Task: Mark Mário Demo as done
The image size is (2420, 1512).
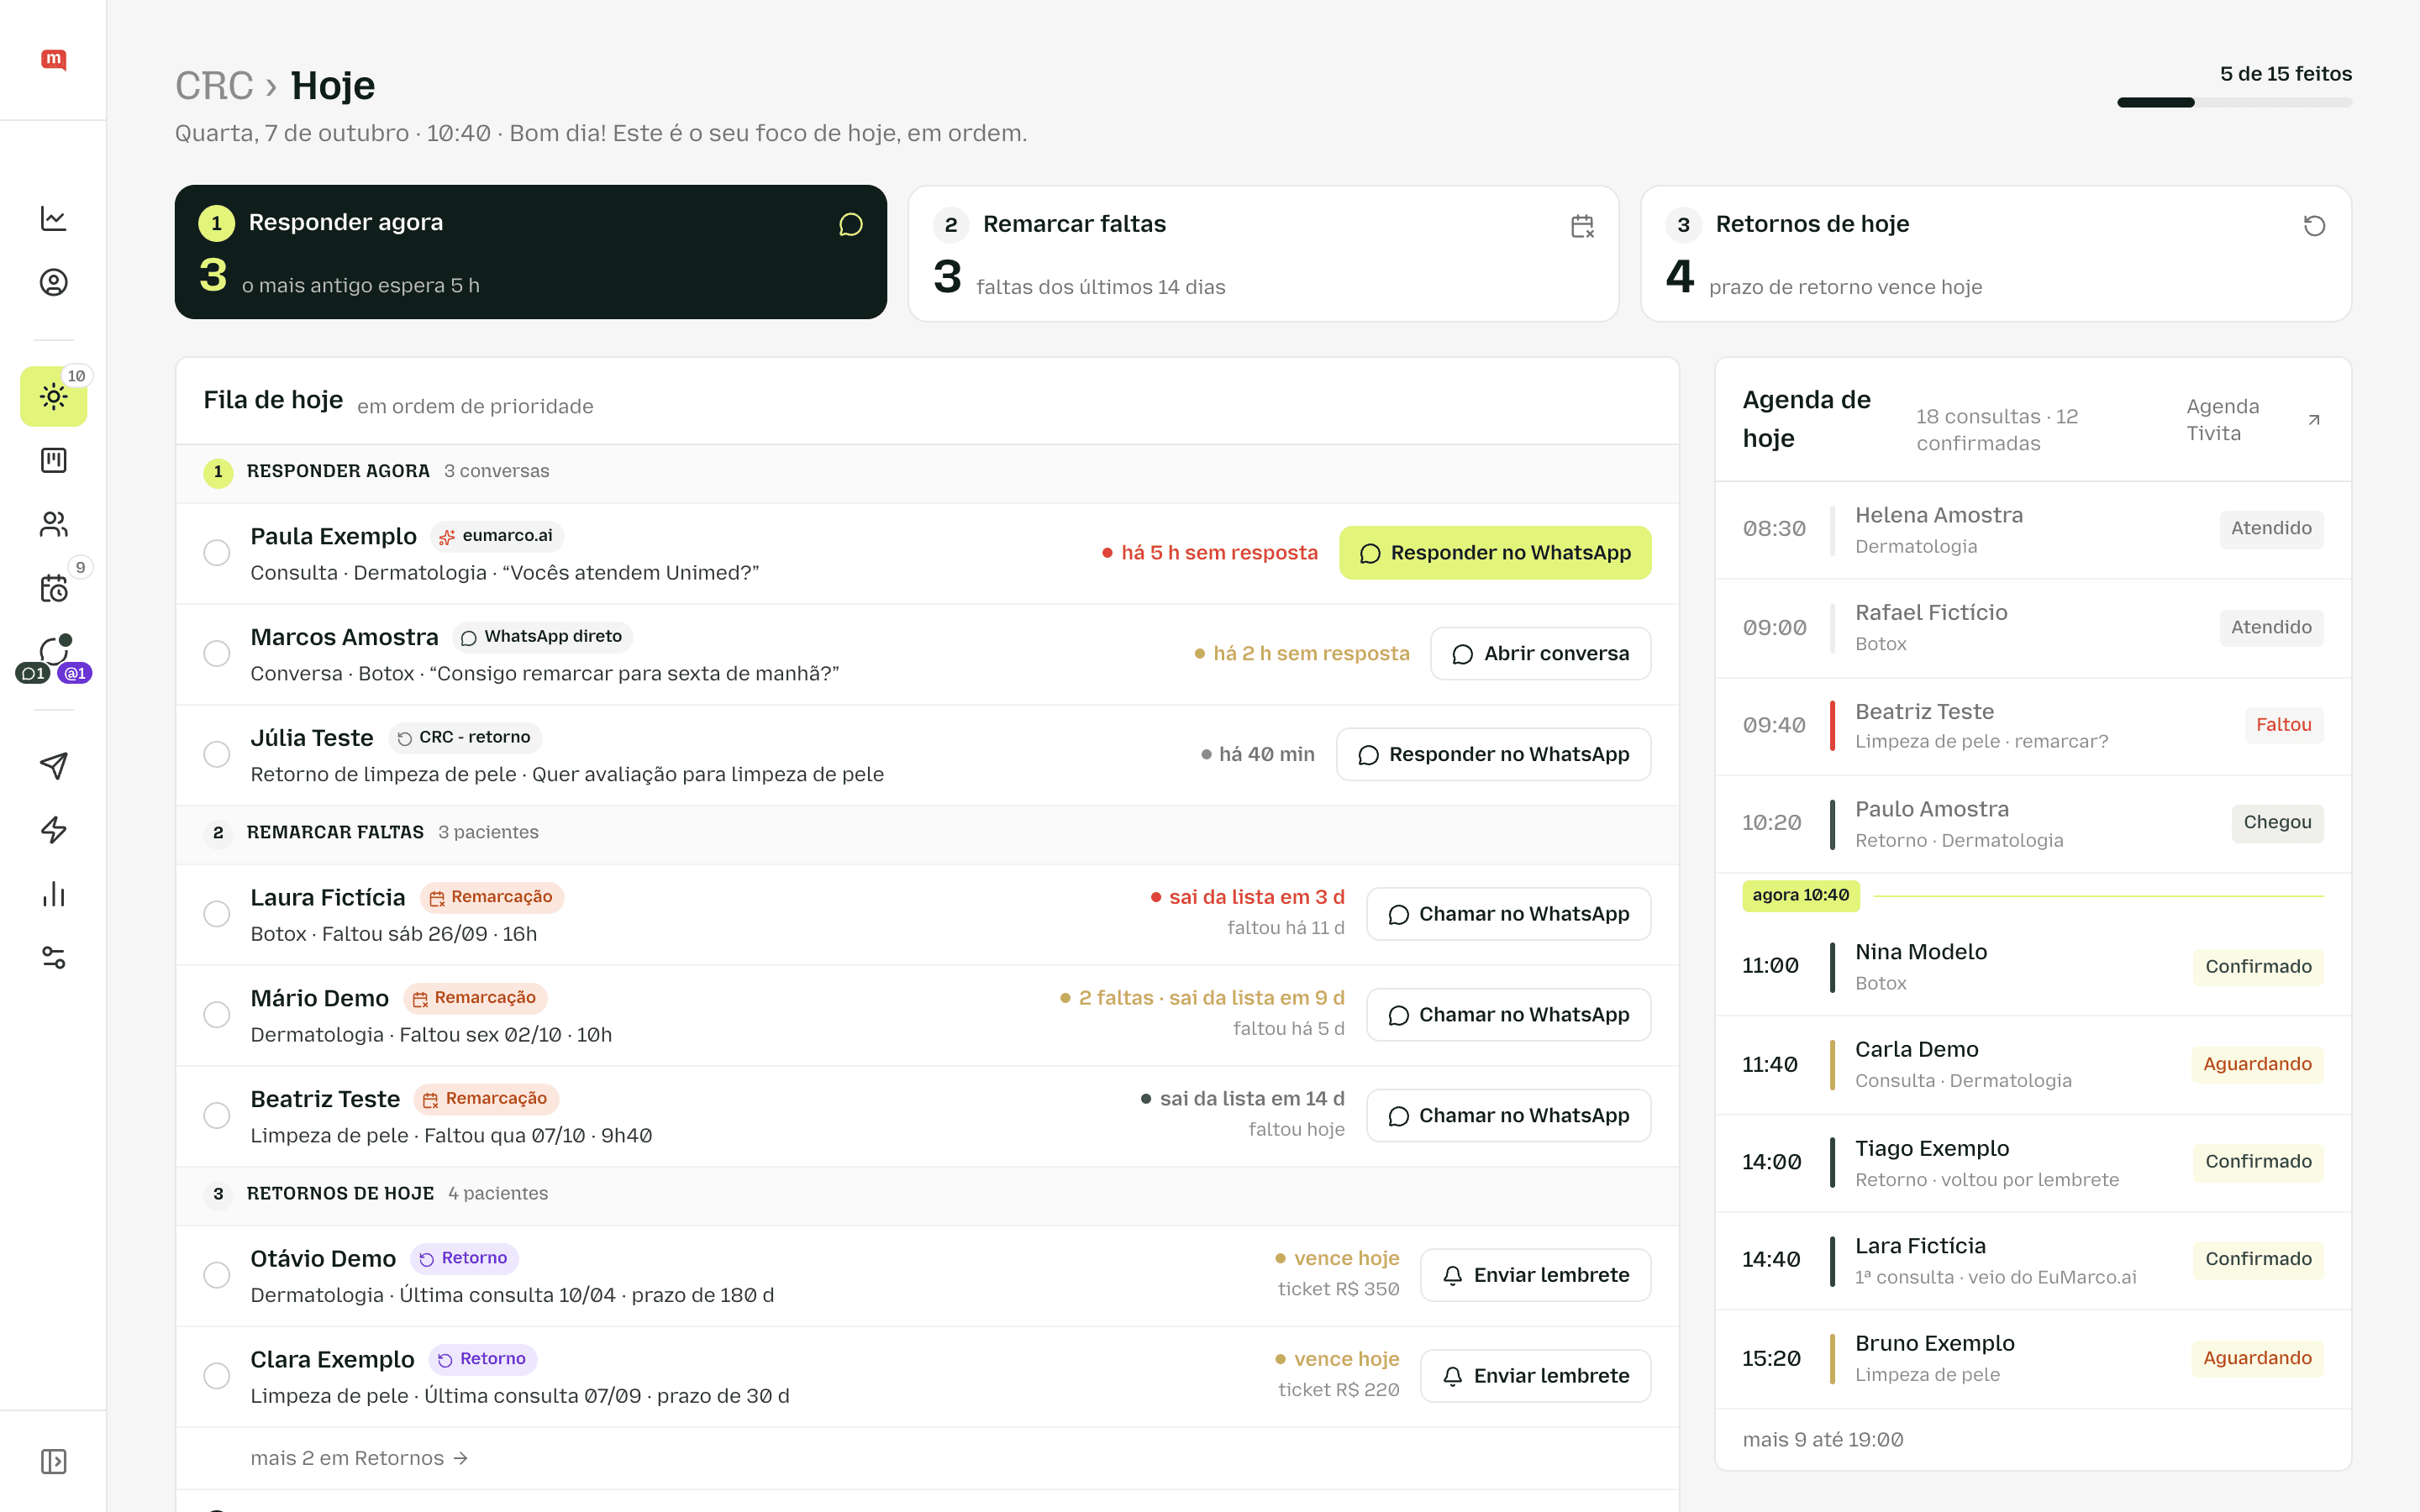Action: pyautogui.click(x=217, y=1015)
